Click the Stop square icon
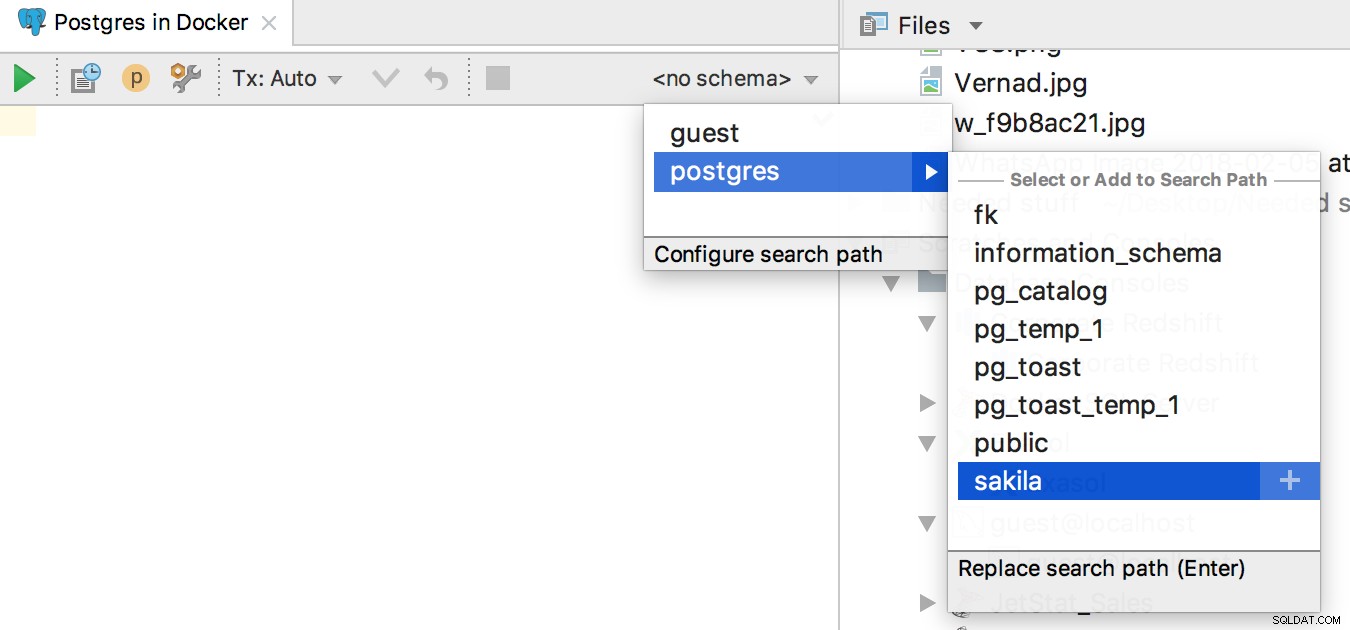This screenshot has width=1350, height=630. 498,78
